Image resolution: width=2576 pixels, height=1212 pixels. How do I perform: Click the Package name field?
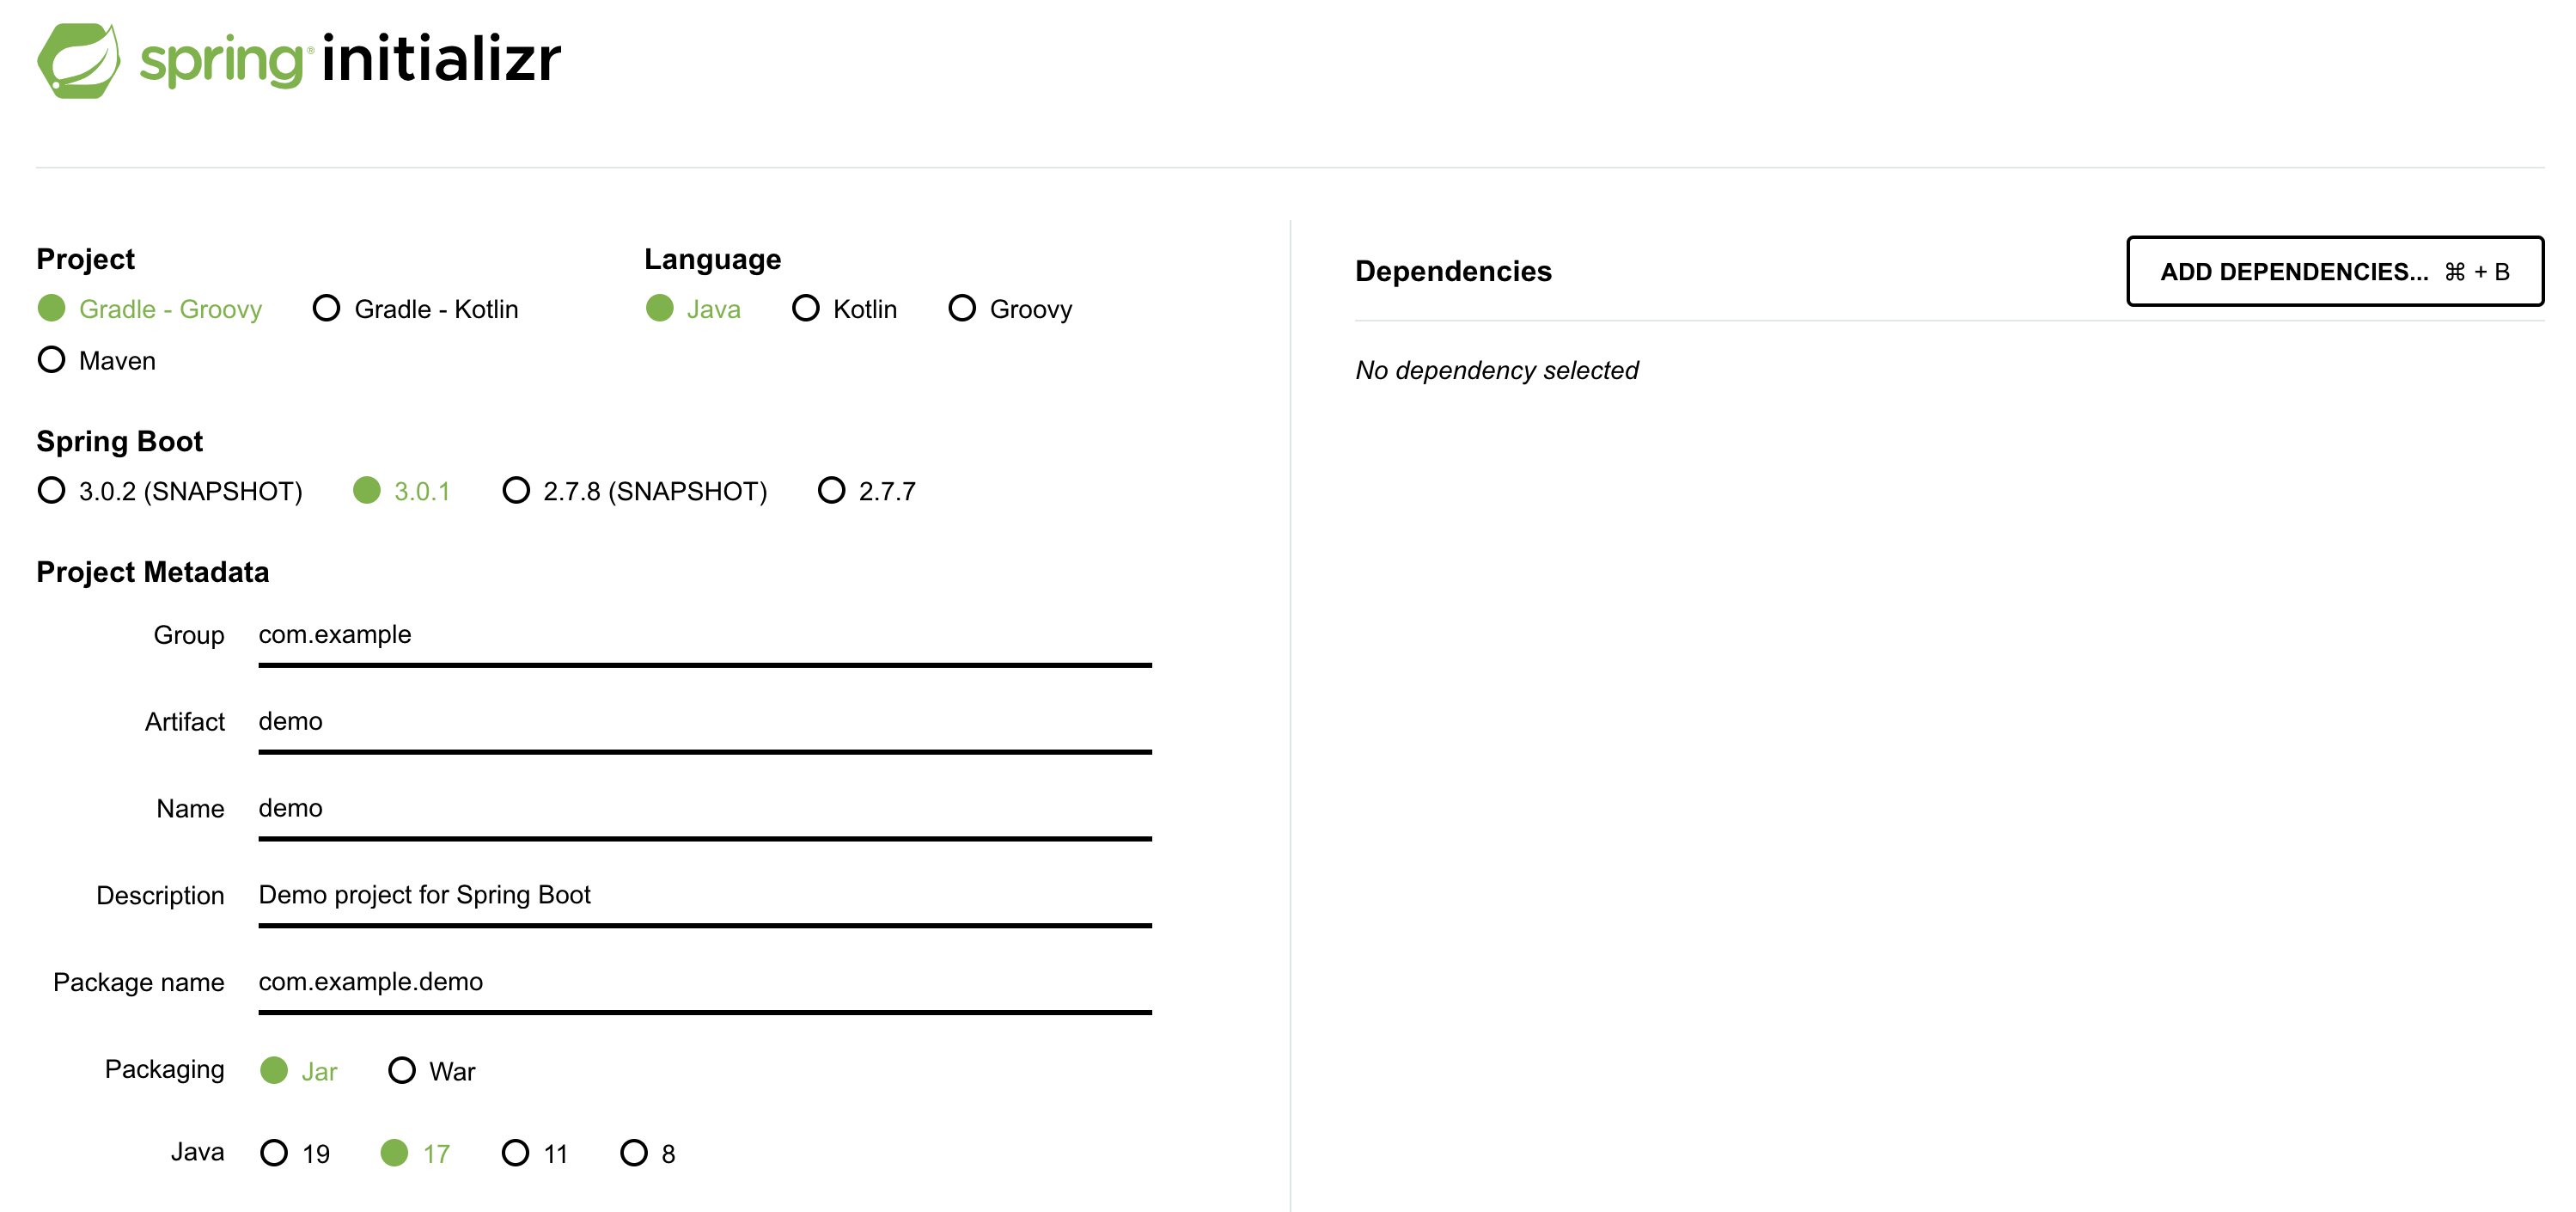pos(704,982)
